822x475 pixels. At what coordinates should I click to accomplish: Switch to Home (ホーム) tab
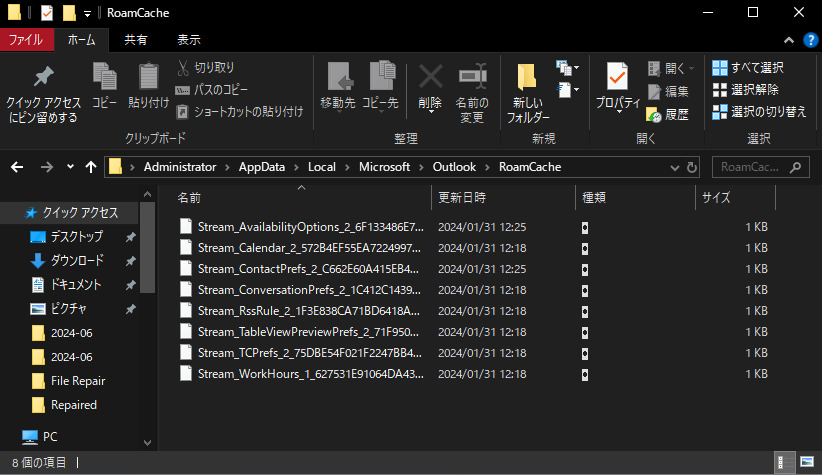tap(81, 40)
